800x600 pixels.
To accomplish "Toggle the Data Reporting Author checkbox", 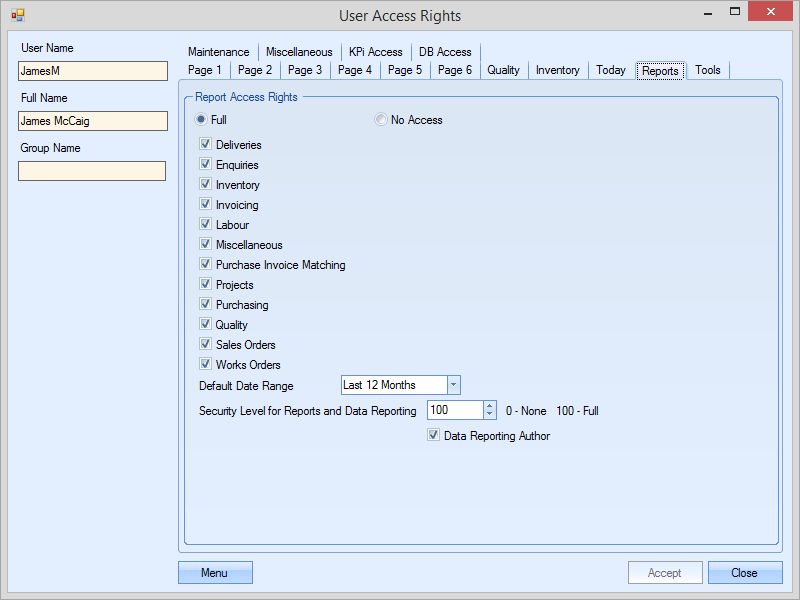I will (434, 436).
